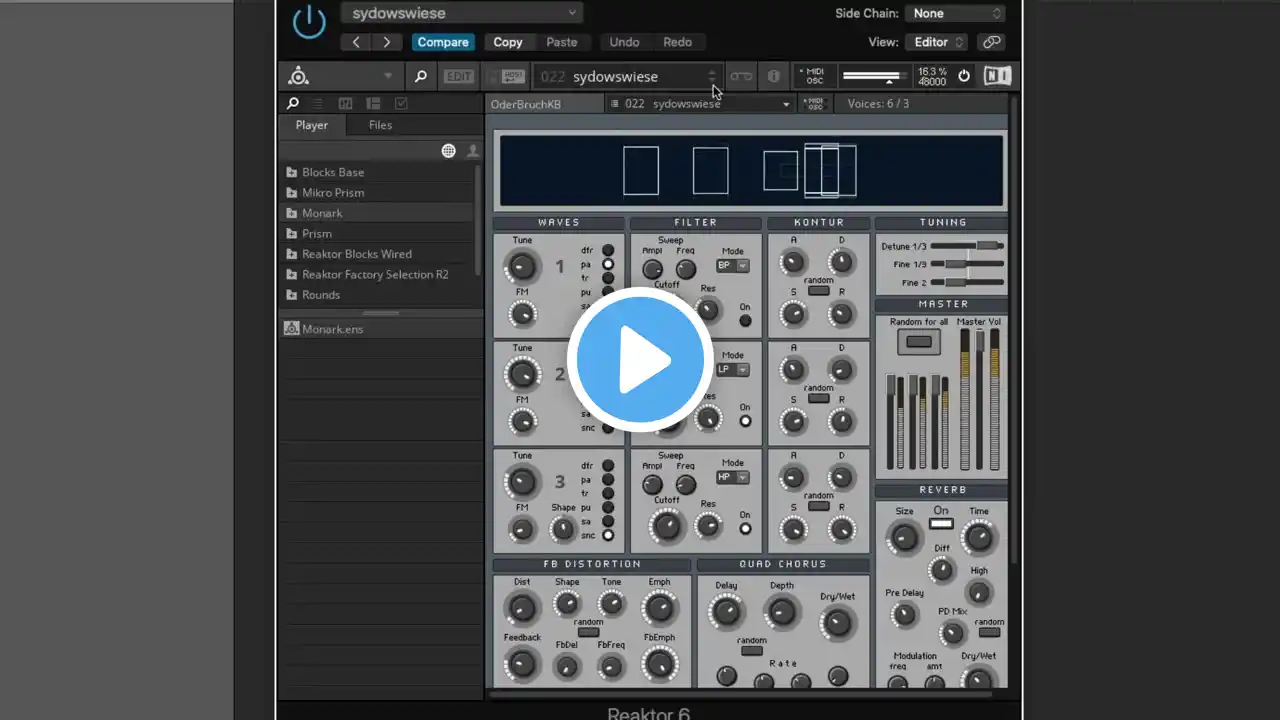Switch to the Player tab
Screen dimensions: 1280x720
coord(311,125)
